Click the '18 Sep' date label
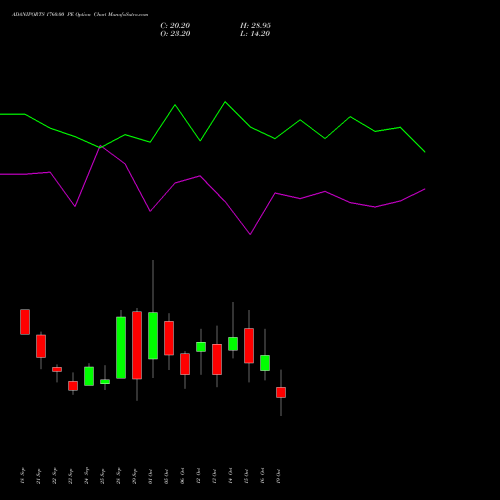Image resolution: width=500 pixels, height=500 pixels. (x=22, y=476)
